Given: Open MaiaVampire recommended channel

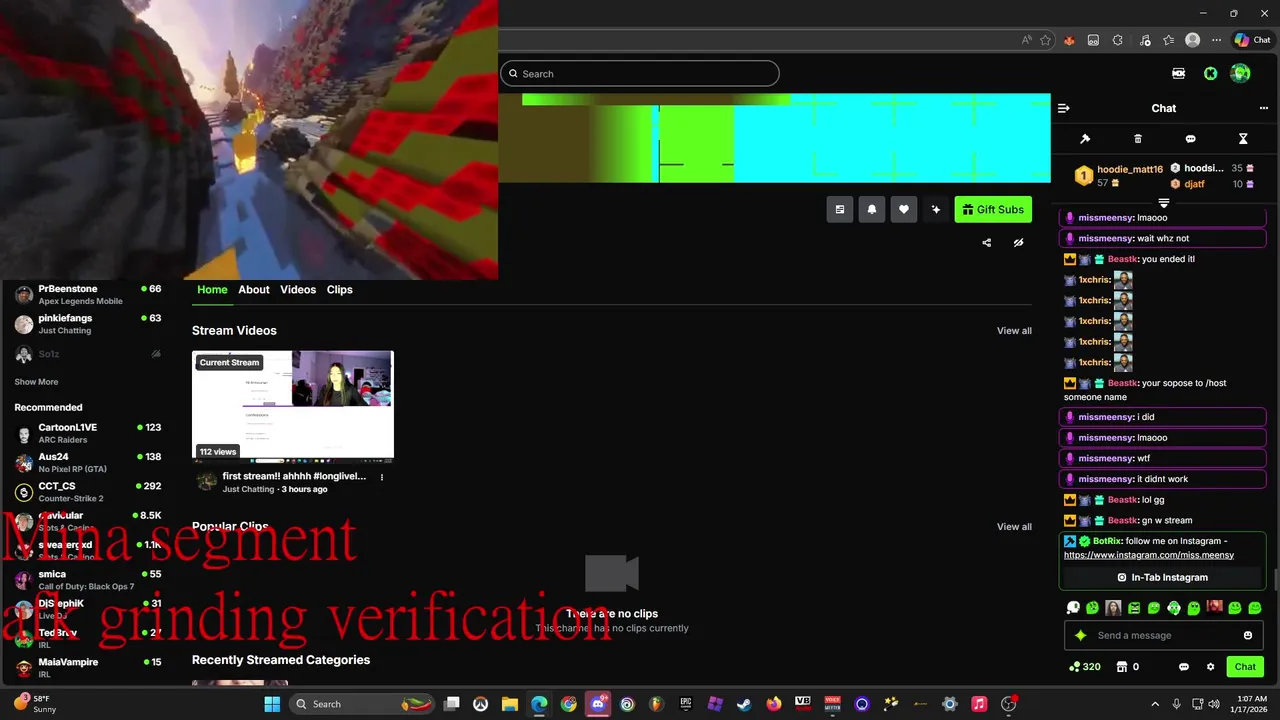Looking at the screenshot, I should pos(88,668).
